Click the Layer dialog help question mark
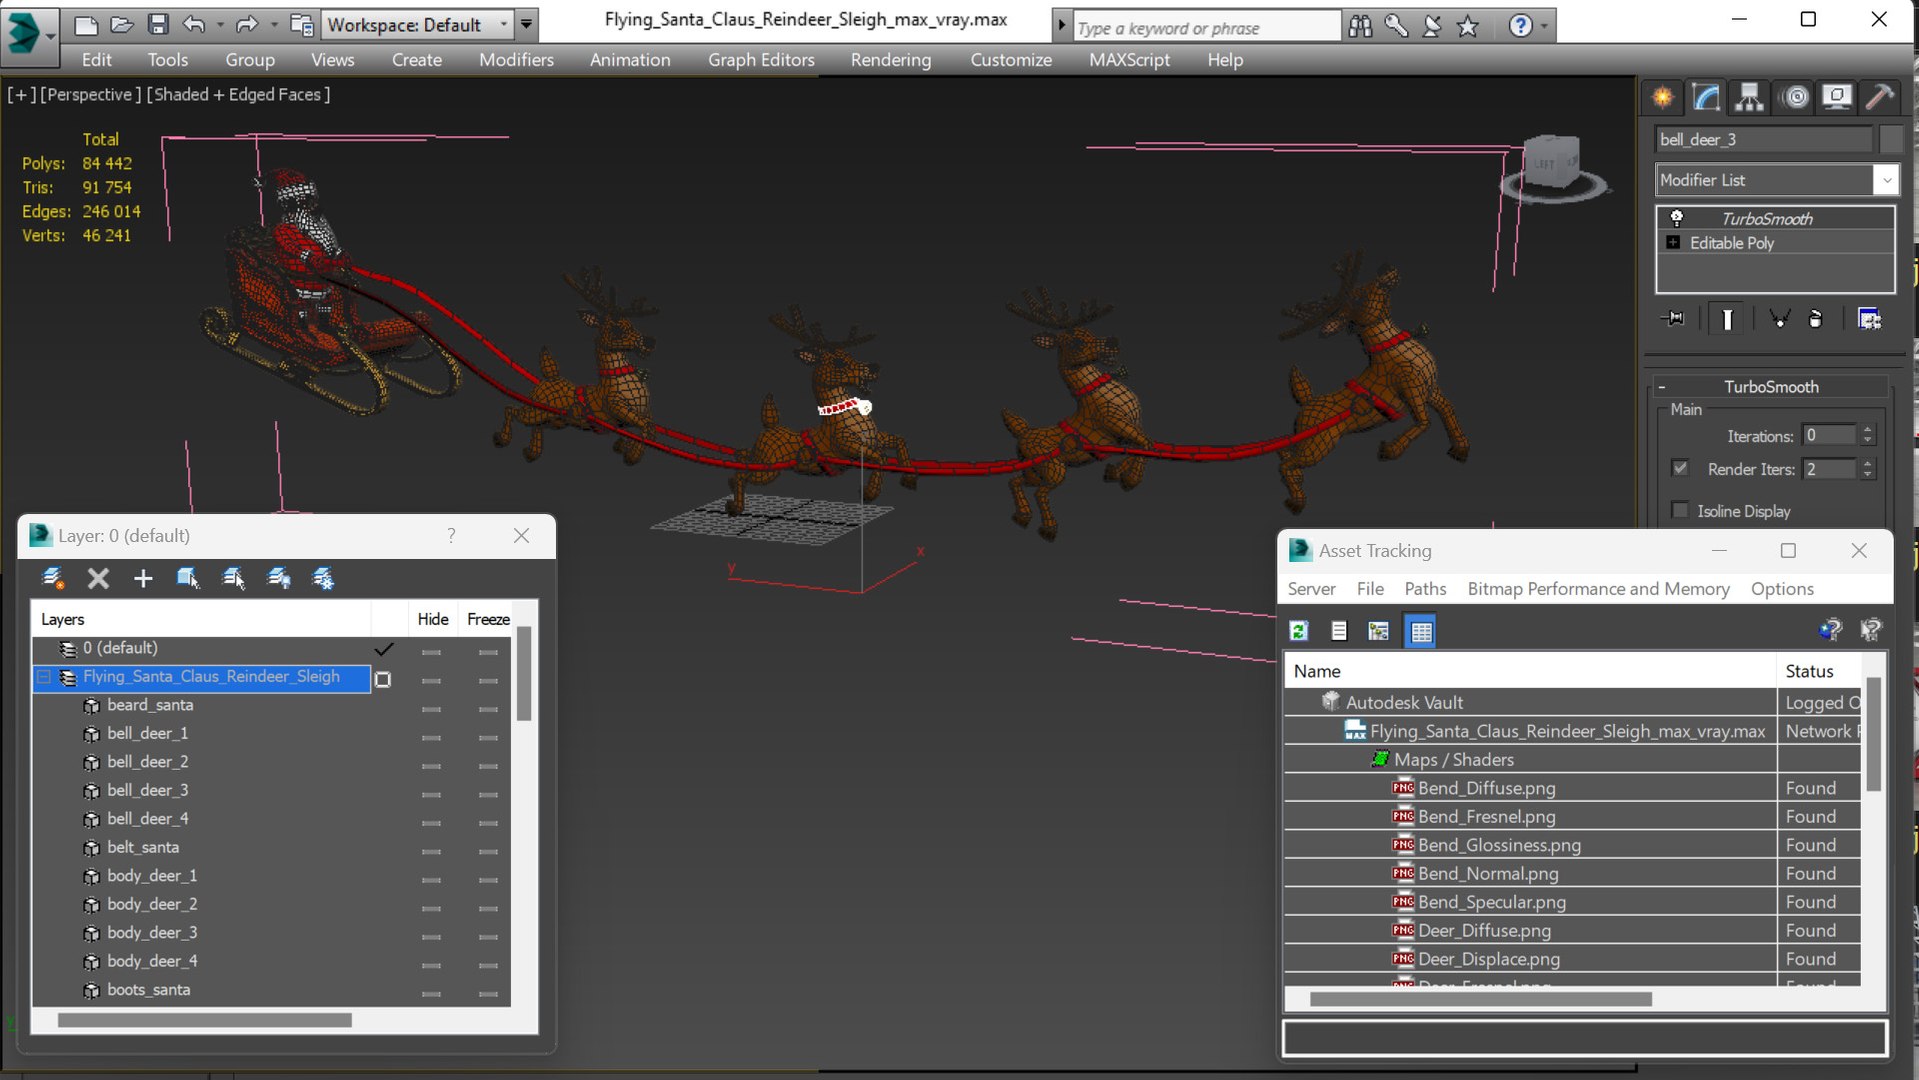 click(x=451, y=535)
